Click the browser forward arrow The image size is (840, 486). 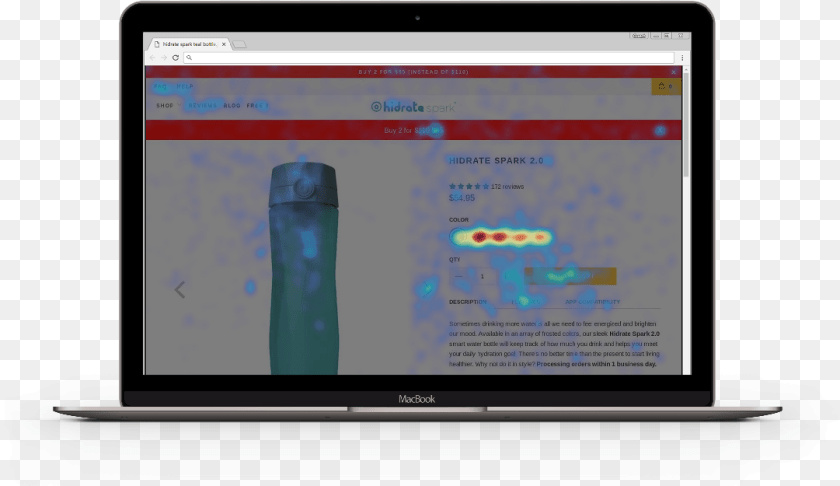click(x=164, y=57)
